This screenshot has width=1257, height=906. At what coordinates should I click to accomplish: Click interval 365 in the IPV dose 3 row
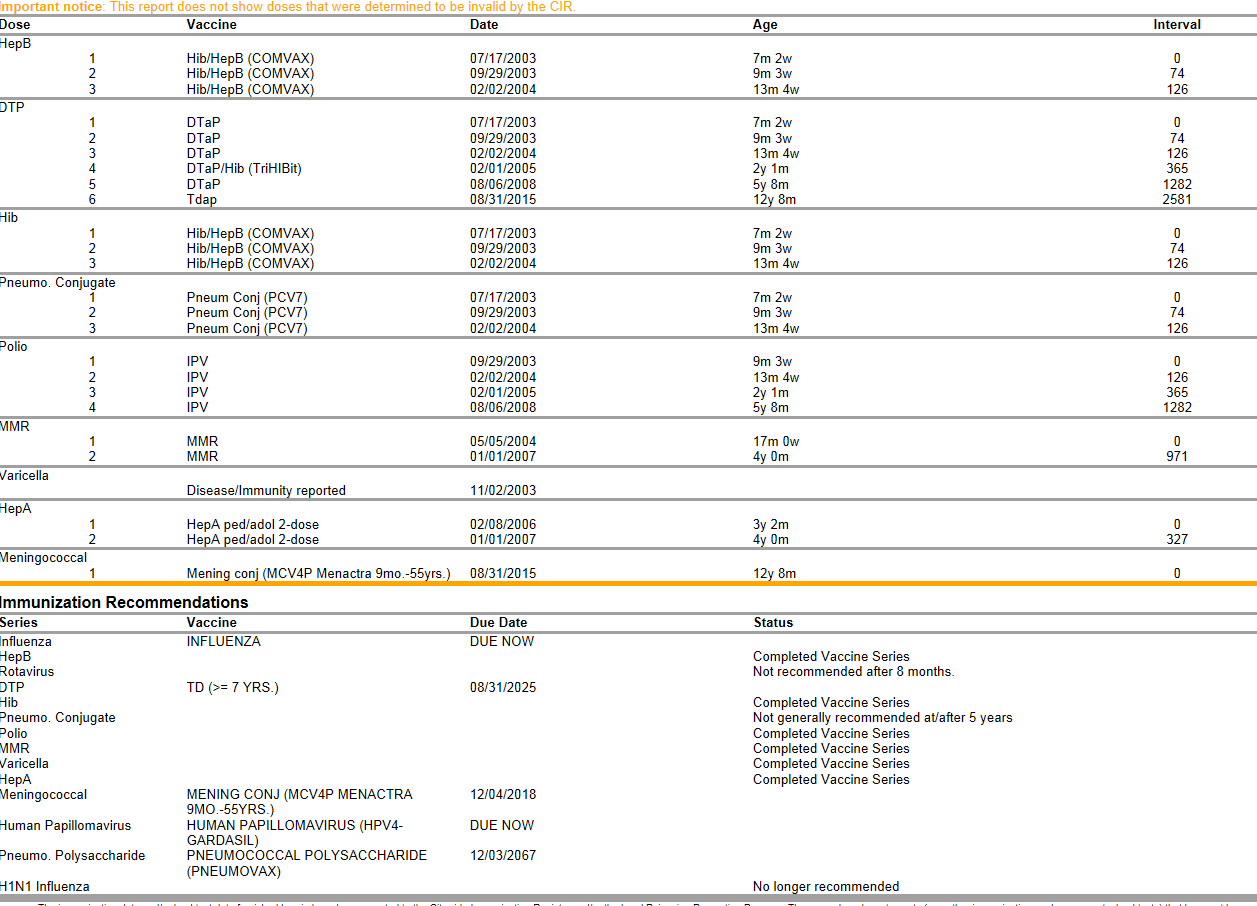pyautogui.click(x=1177, y=393)
